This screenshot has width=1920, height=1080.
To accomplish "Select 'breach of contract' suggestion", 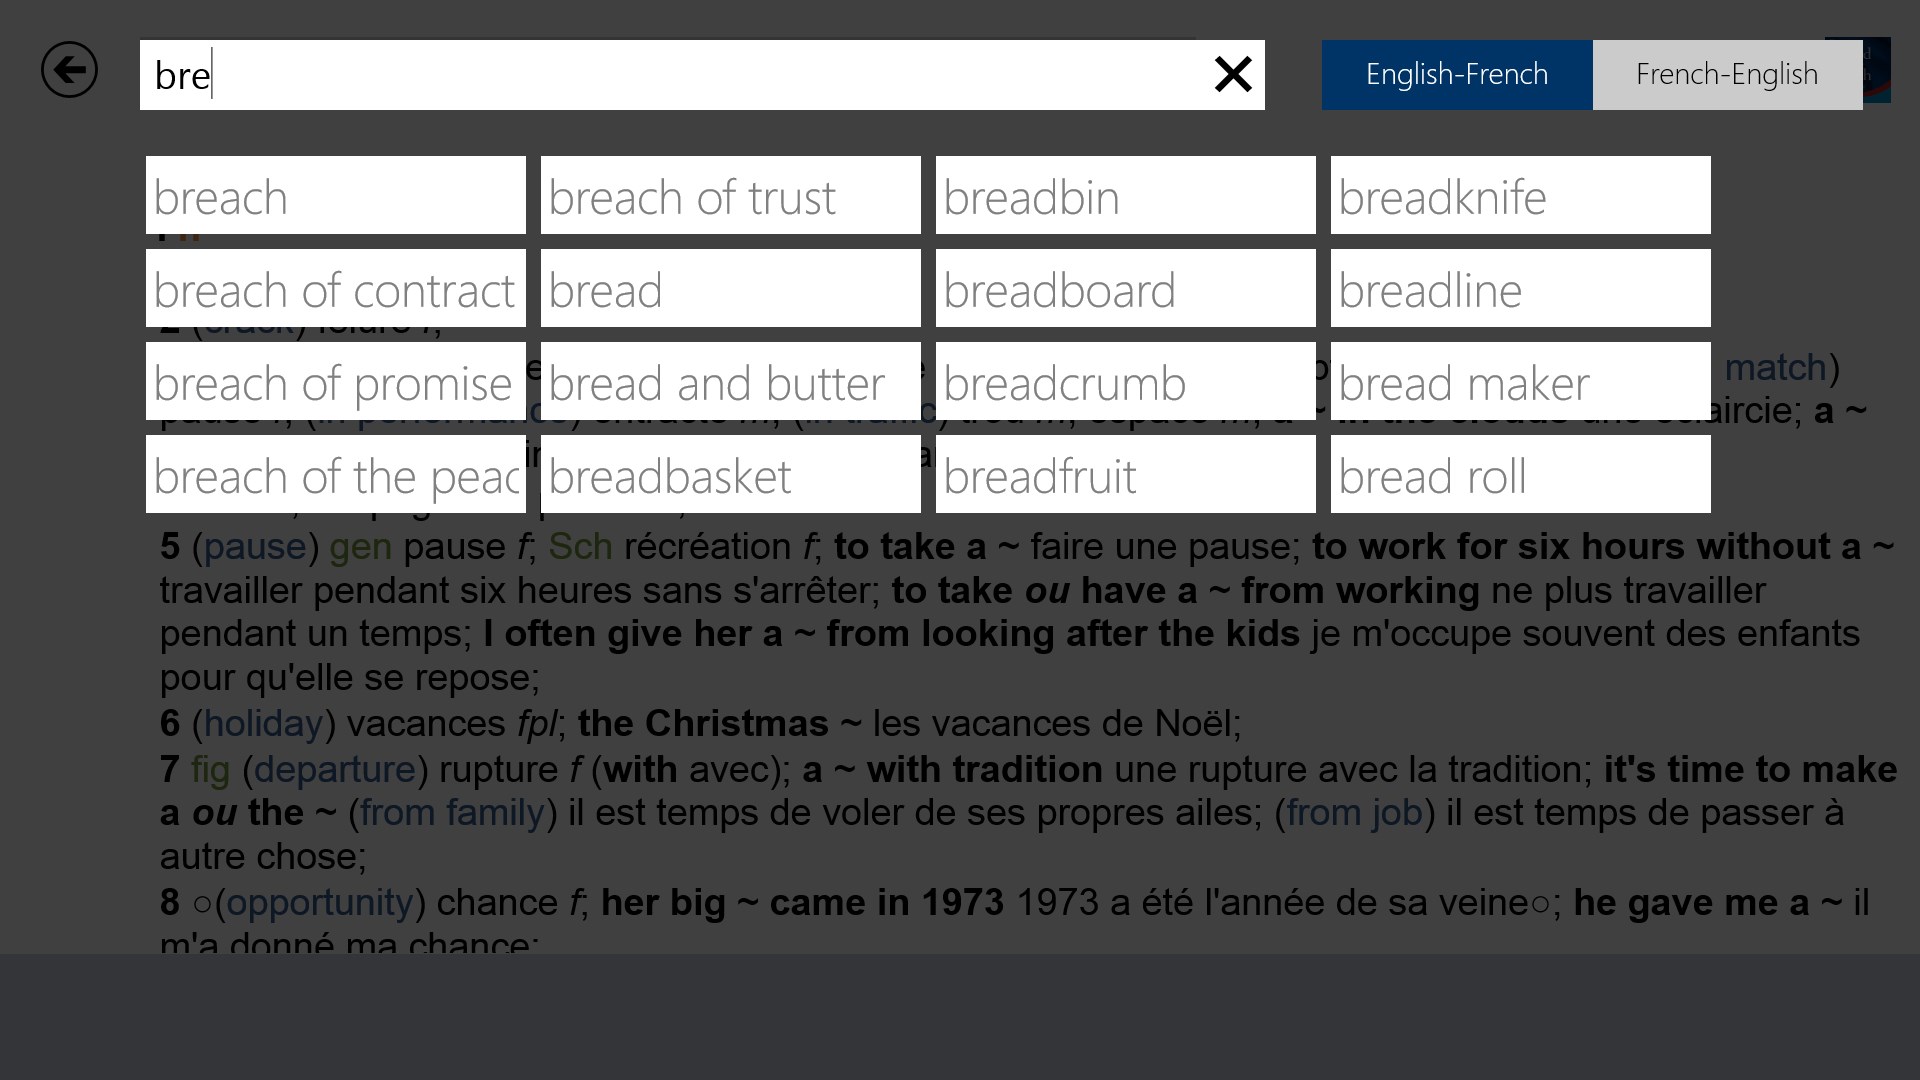I will 335,289.
